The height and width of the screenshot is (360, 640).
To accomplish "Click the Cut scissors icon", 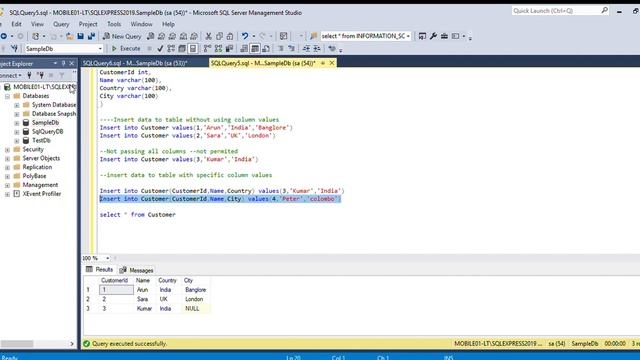I will click(208, 36).
